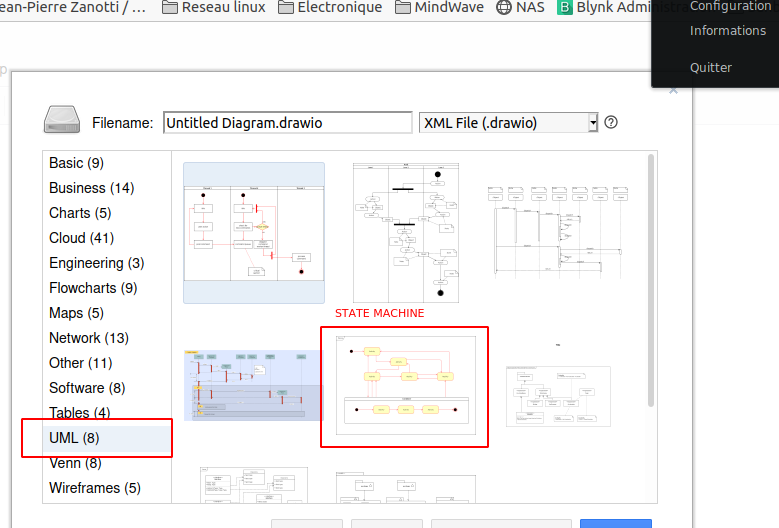Open the Network templates category

click(x=88, y=338)
